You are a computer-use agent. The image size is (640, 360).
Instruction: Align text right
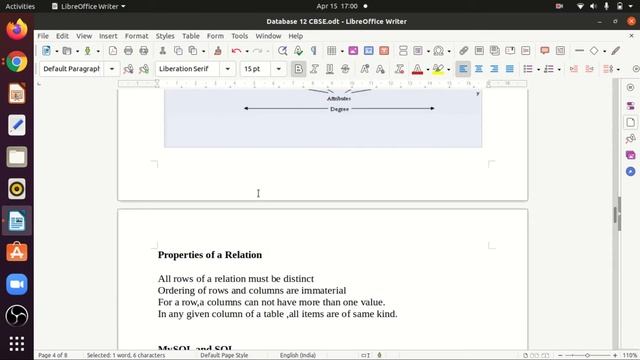(494, 69)
